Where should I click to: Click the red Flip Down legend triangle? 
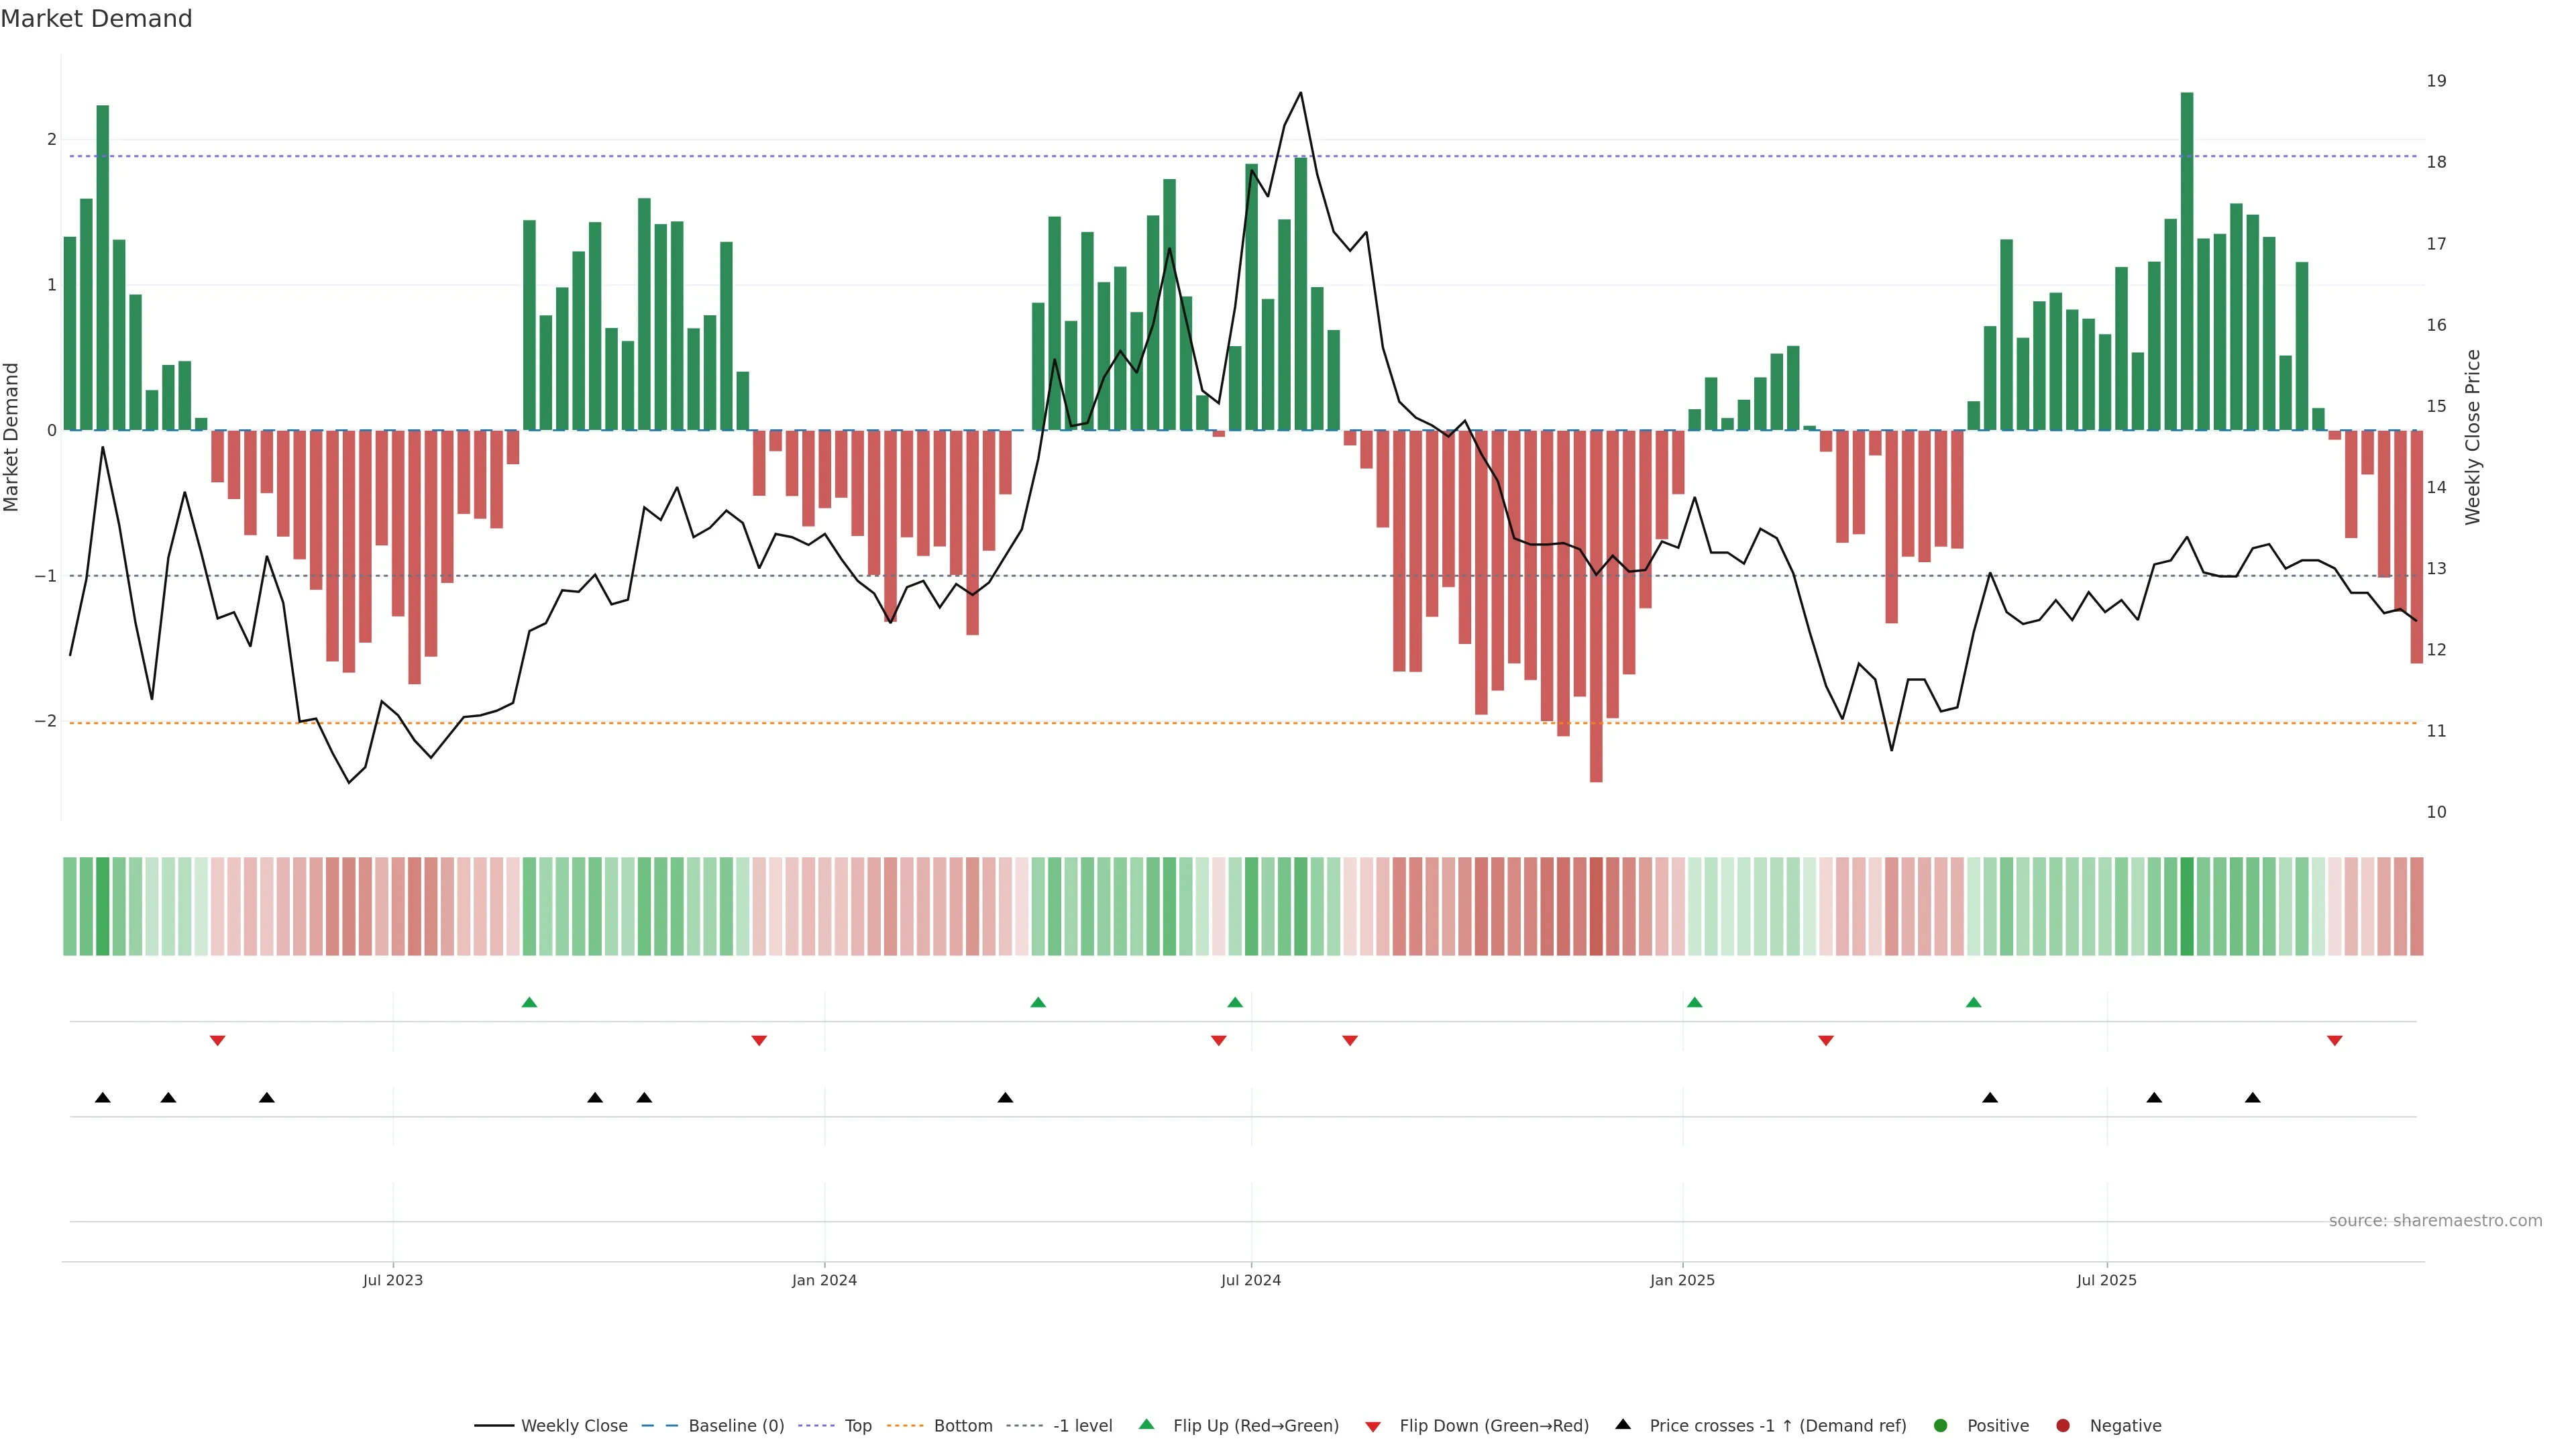click(x=1373, y=1426)
